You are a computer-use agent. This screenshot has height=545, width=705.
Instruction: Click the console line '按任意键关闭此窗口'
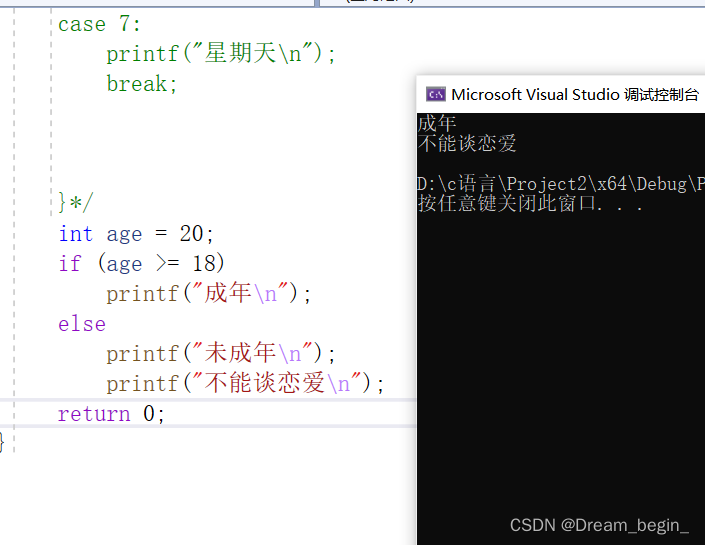(530, 203)
